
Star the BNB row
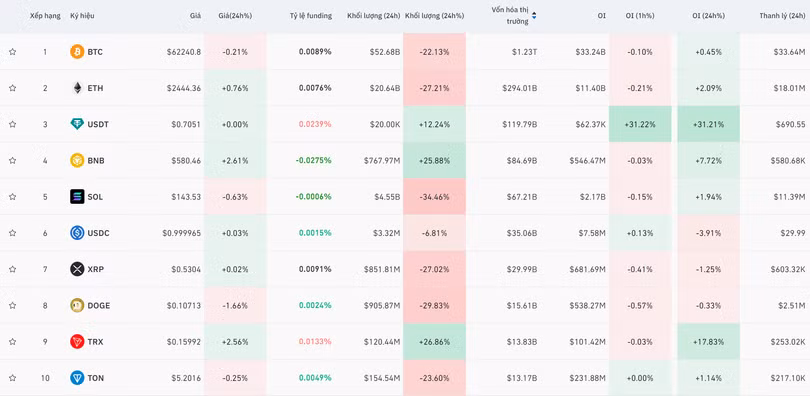pyautogui.click(x=12, y=161)
